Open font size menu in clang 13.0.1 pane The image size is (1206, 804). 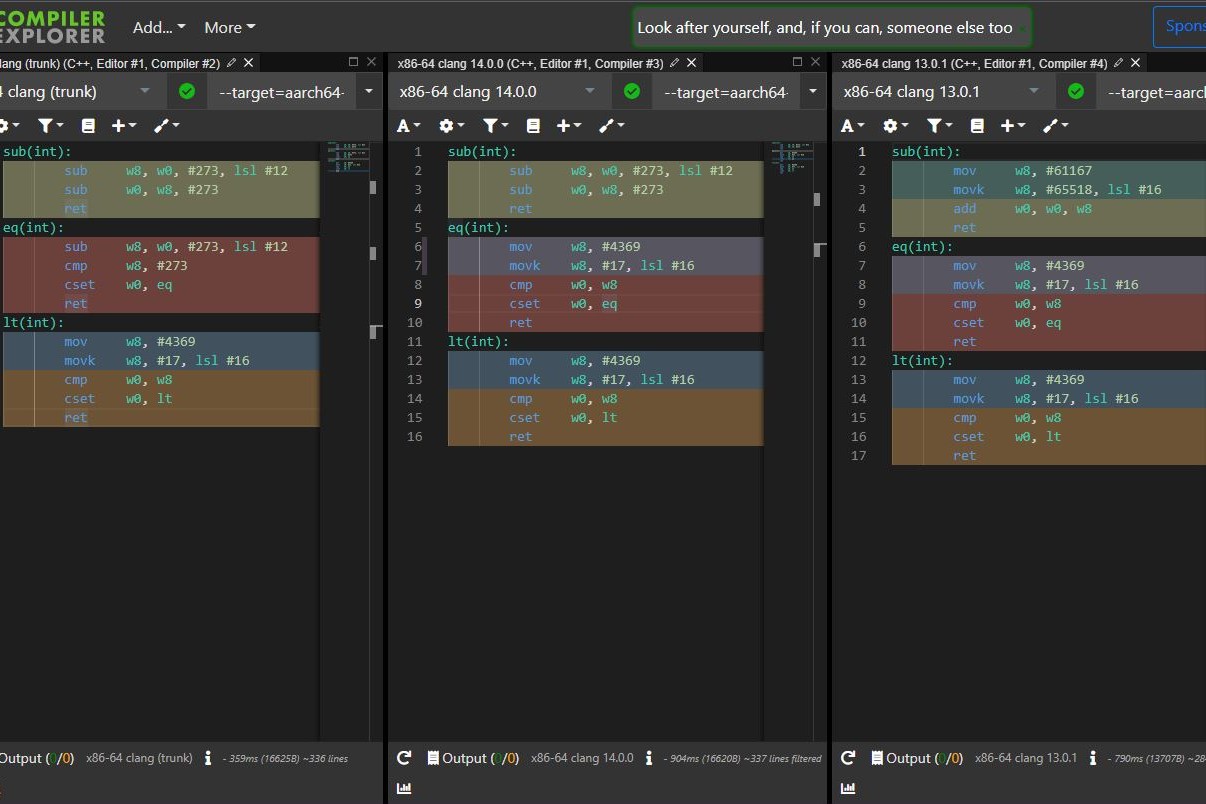[x=852, y=126]
